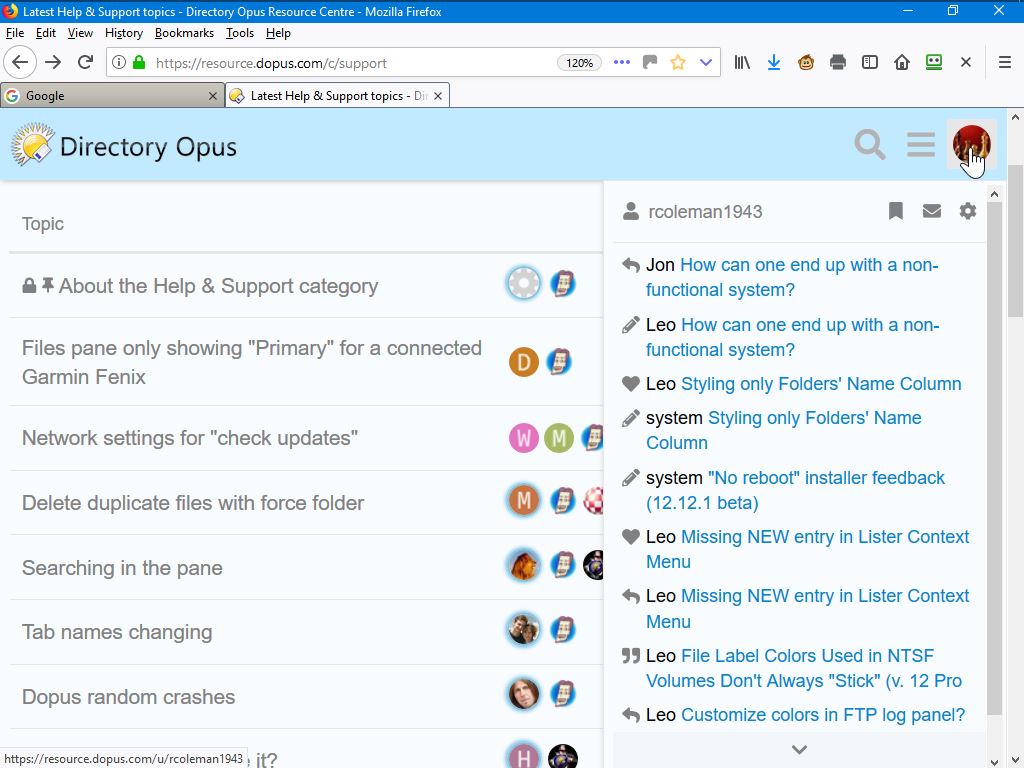Go to the Home page icon
The width and height of the screenshot is (1024, 768).
pyautogui.click(x=902, y=63)
